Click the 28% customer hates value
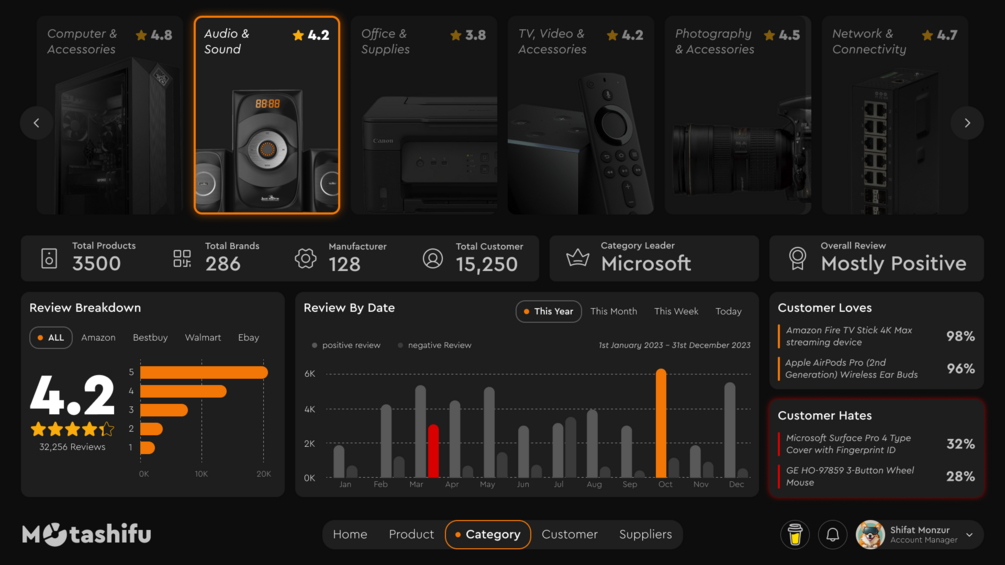This screenshot has width=1005, height=565. click(960, 476)
